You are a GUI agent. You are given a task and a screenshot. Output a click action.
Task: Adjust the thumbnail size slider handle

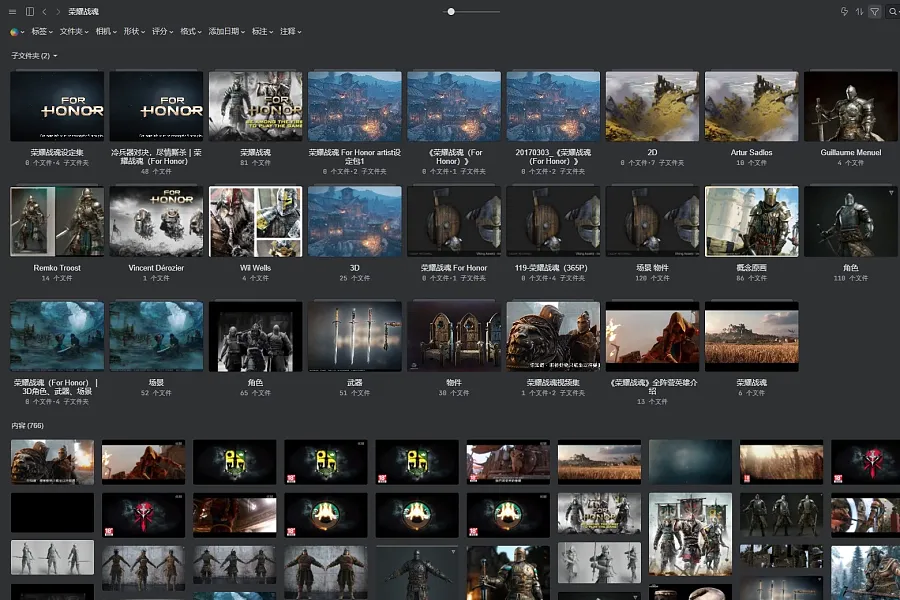click(451, 11)
